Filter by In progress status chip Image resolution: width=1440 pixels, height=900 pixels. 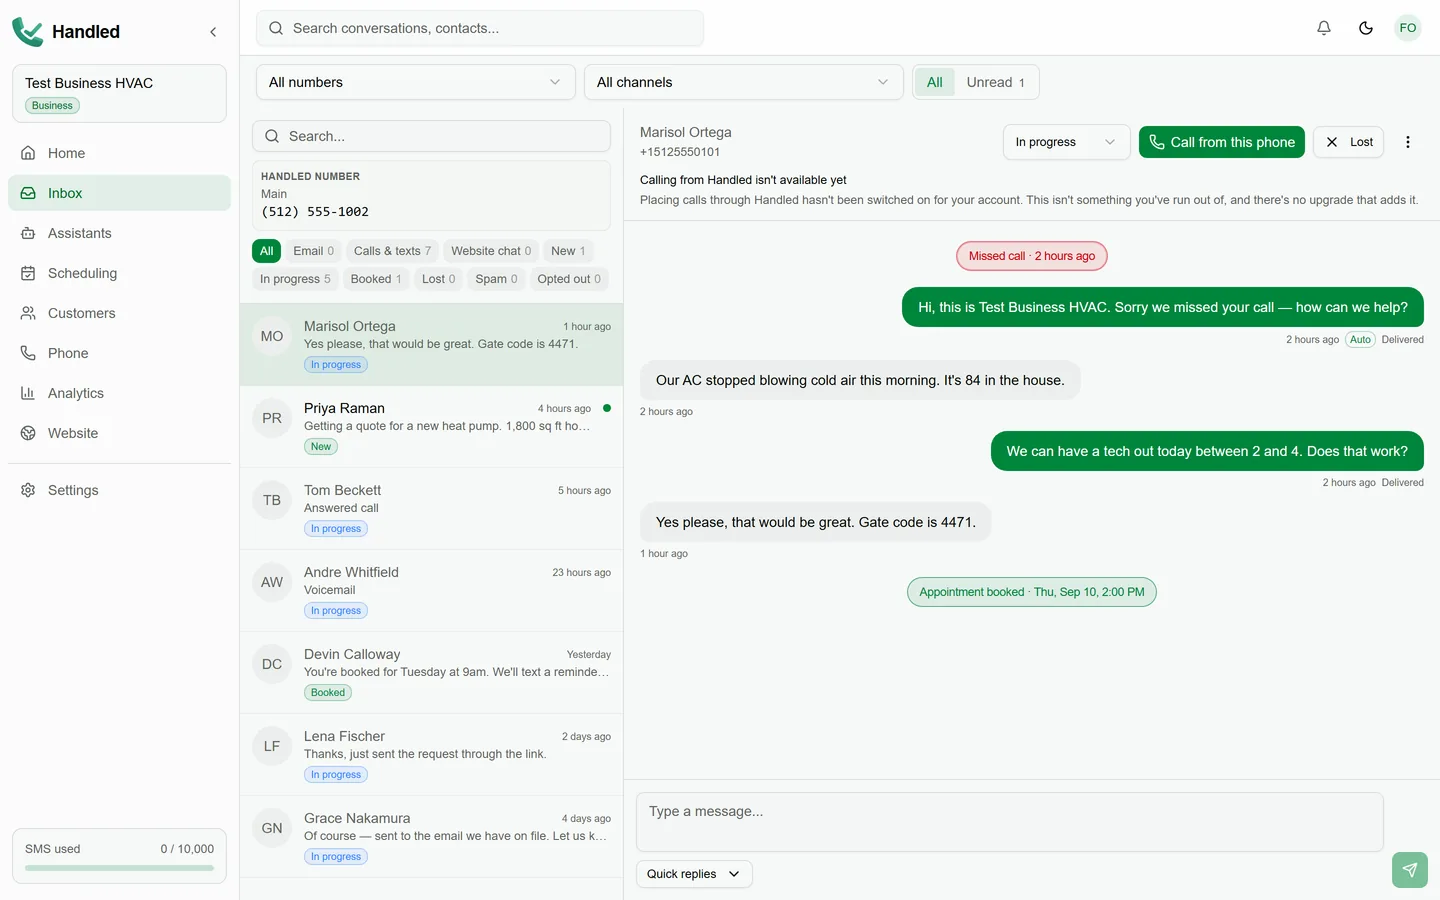(295, 279)
